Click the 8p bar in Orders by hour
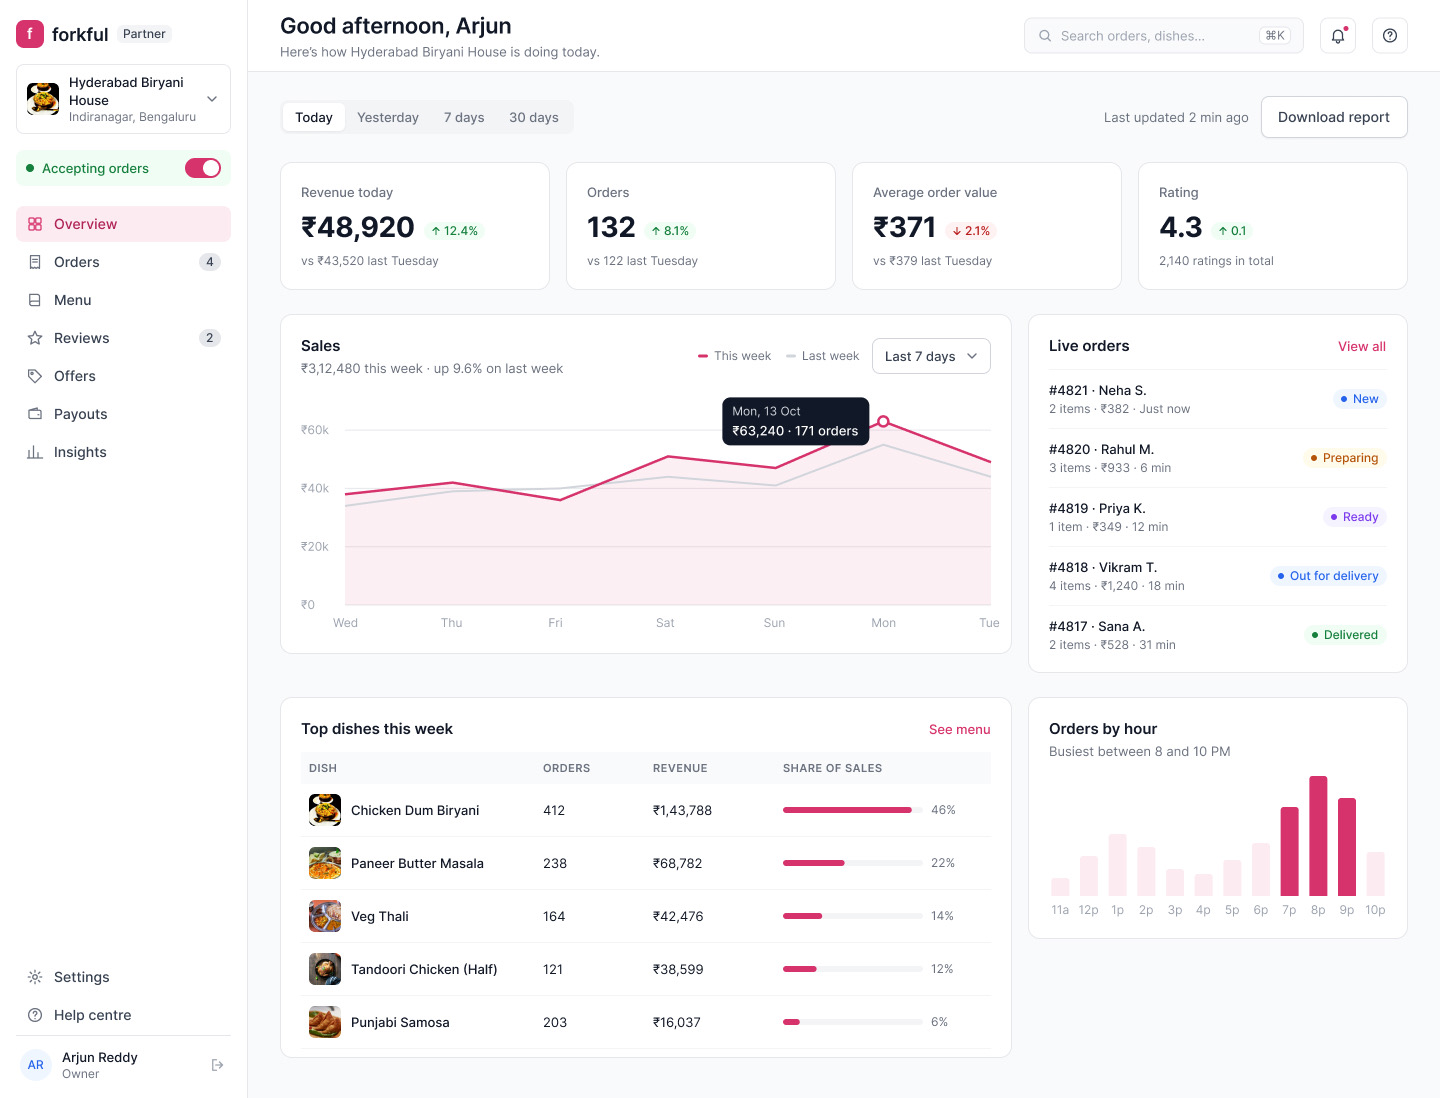The image size is (1440, 1098). pyautogui.click(x=1318, y=836)
